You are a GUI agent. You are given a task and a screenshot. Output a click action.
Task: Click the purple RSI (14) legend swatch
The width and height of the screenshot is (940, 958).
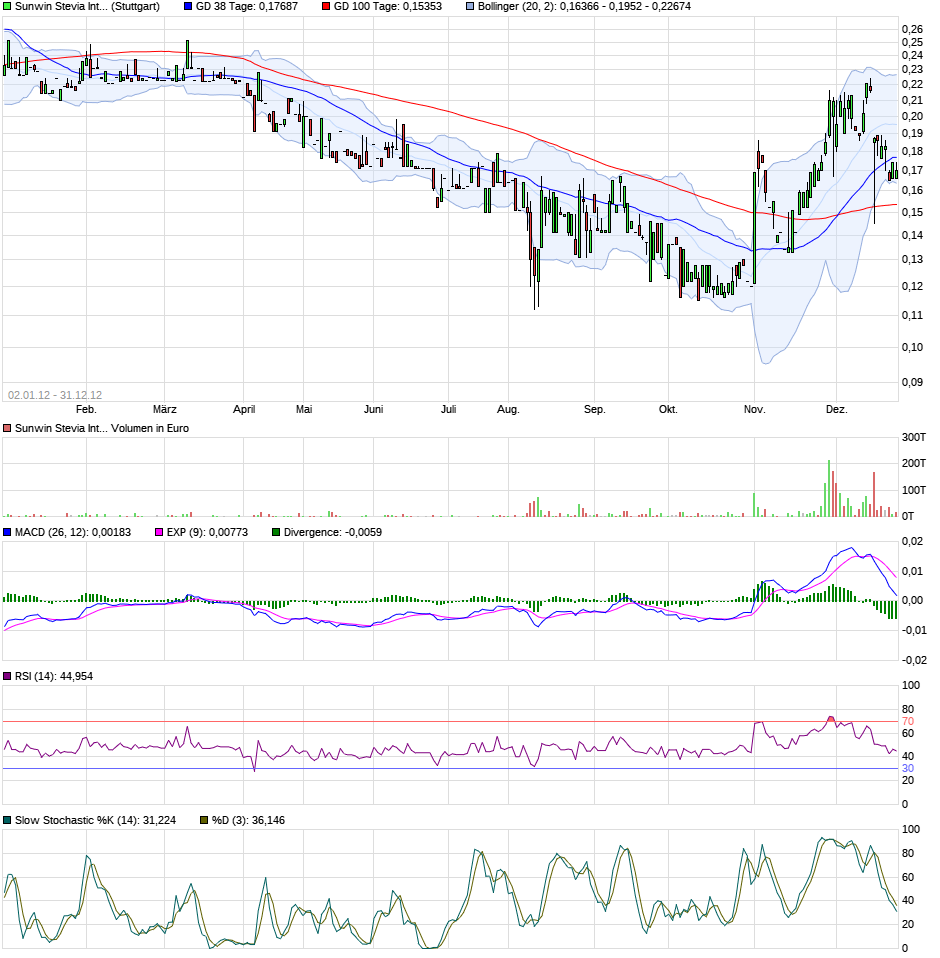coord(7,676)
